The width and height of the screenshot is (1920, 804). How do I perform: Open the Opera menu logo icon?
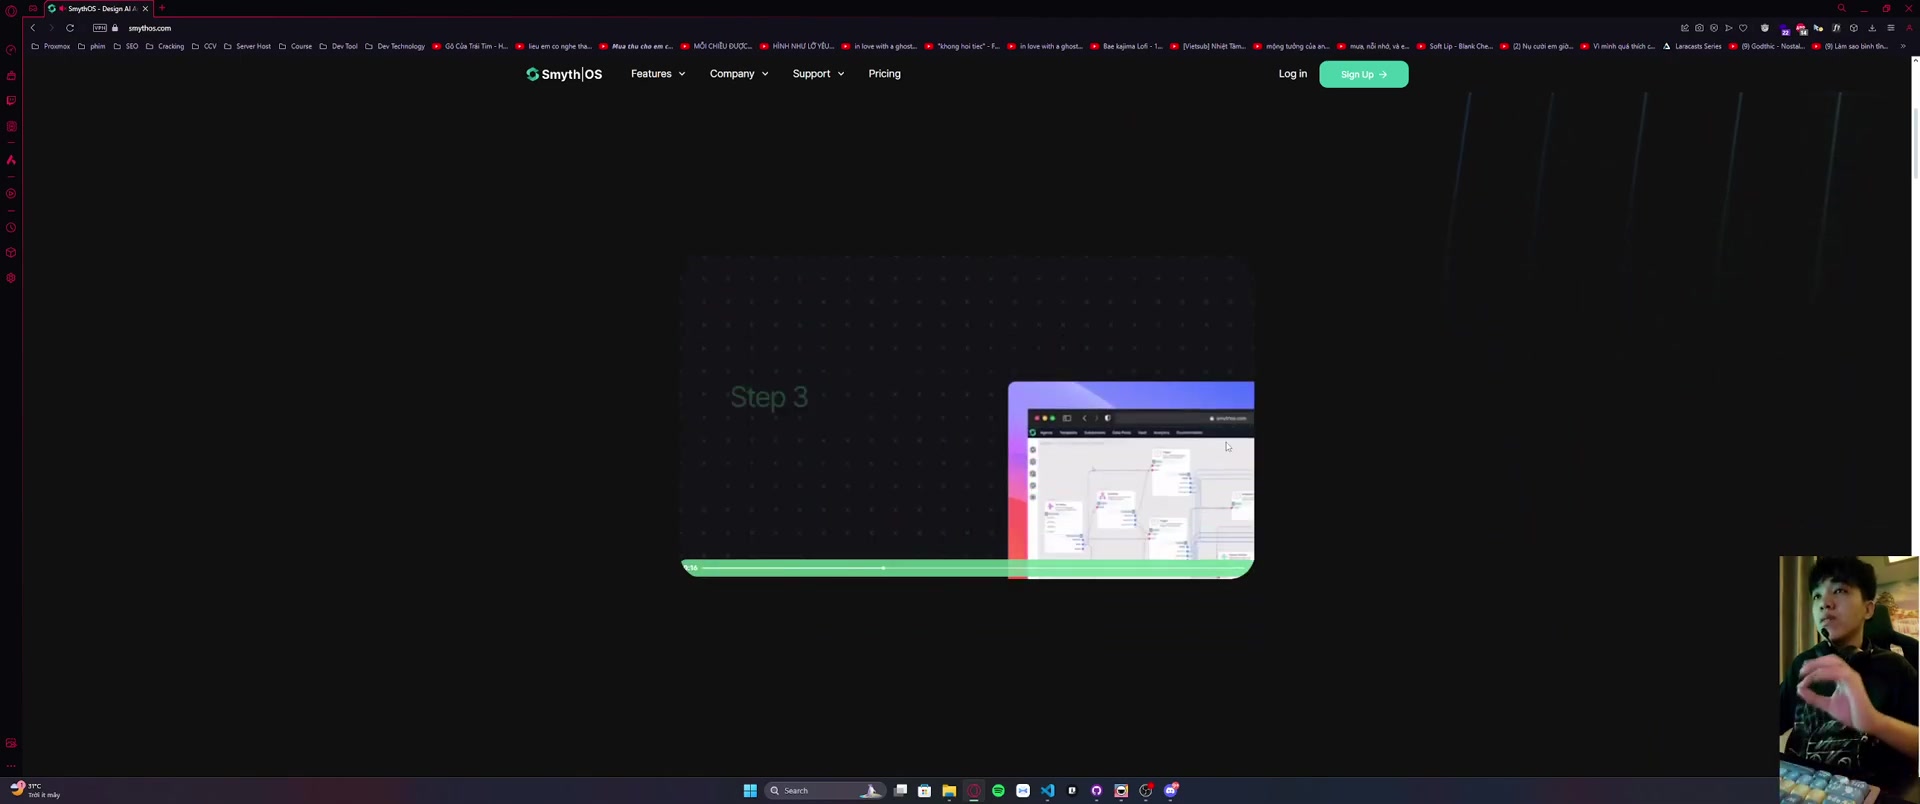(x=11, y=10)
